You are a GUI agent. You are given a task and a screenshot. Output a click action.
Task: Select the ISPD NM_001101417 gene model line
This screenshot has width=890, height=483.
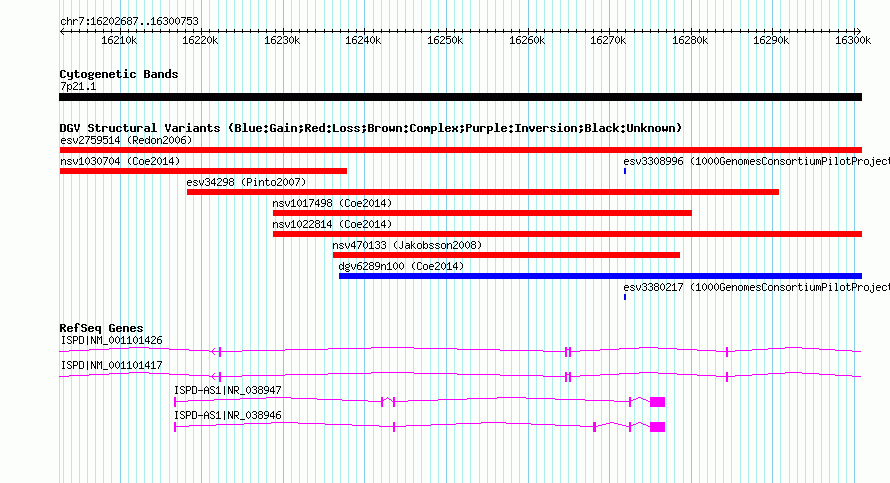(x=460, y=376)
